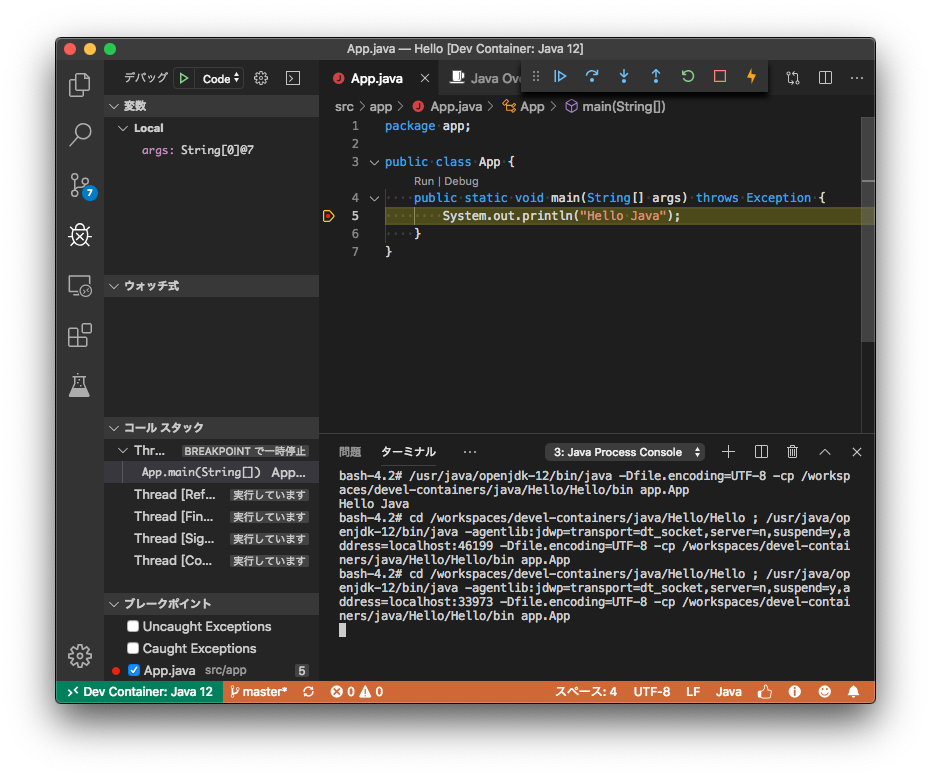Step over in the debug toolbar

click(592, 77)
